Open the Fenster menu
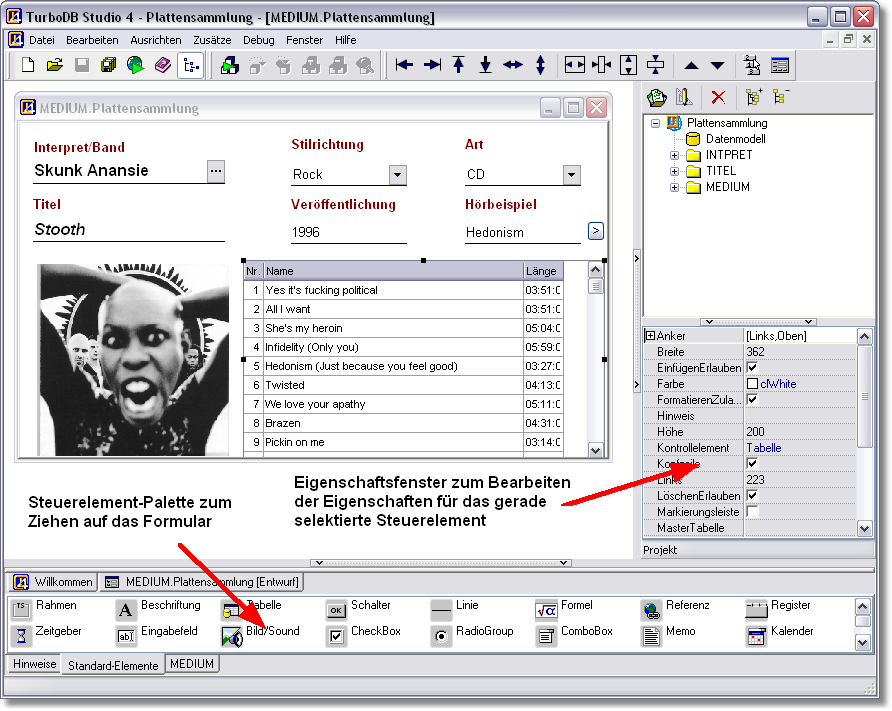The image size is (892, 711). 304,40
